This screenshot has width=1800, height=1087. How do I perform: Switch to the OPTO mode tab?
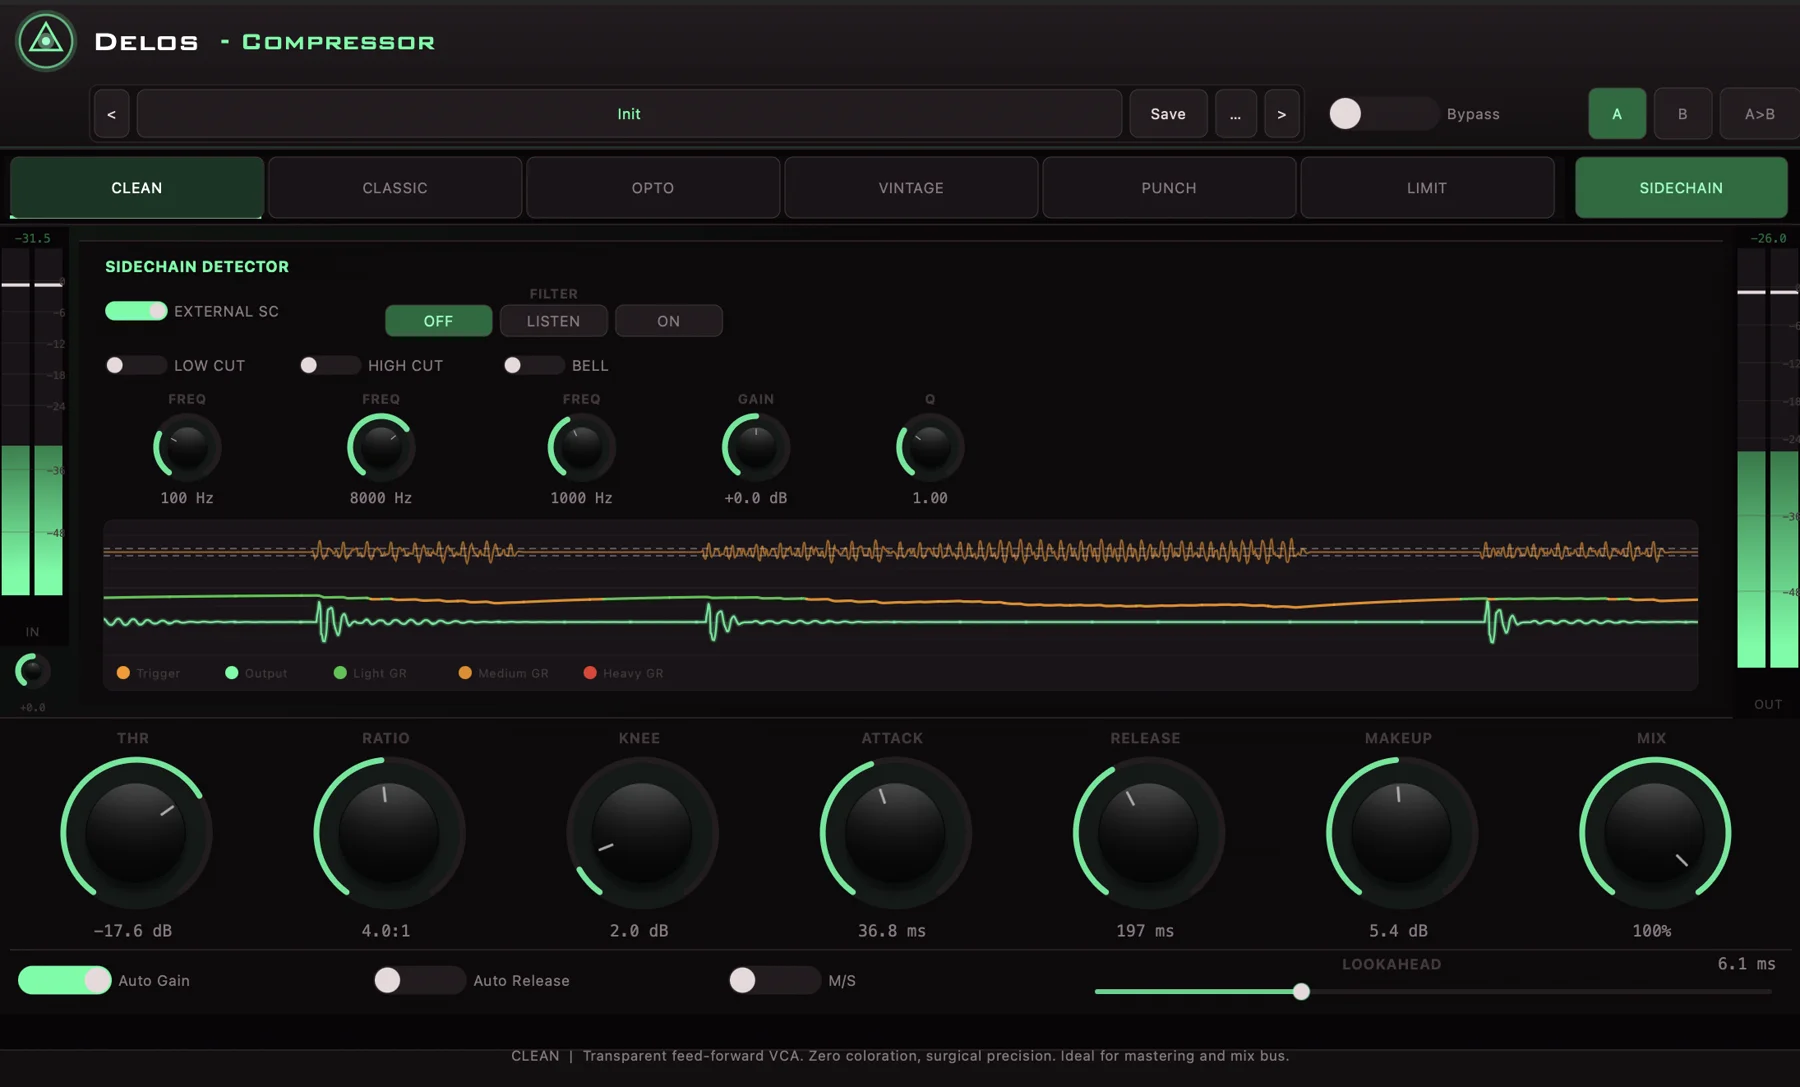[653, 188]
